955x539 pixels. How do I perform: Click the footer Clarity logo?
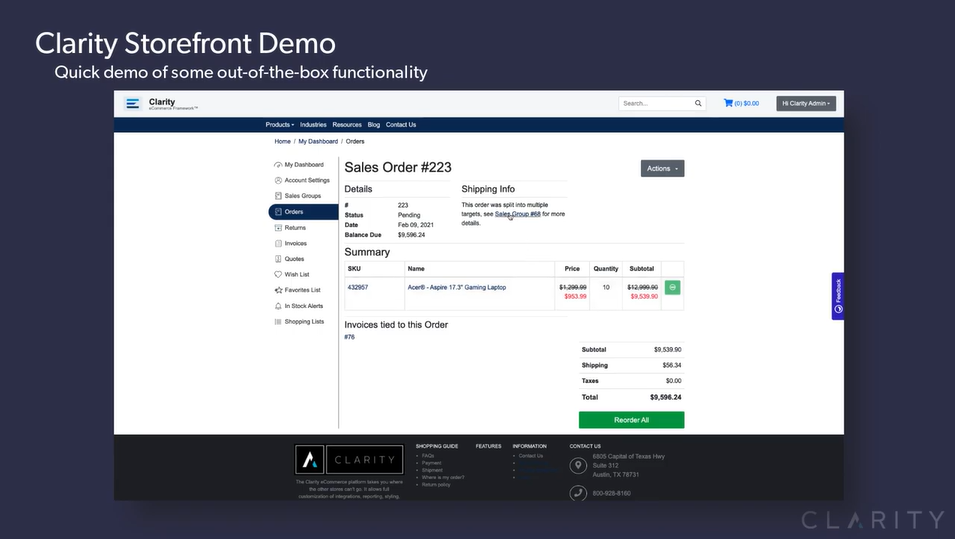pos(349,460)
